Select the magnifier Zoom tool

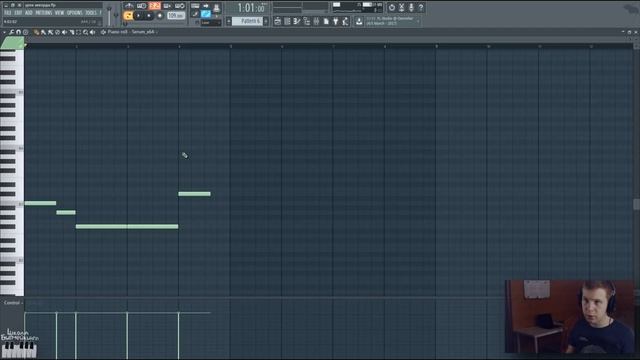[85, 32]
